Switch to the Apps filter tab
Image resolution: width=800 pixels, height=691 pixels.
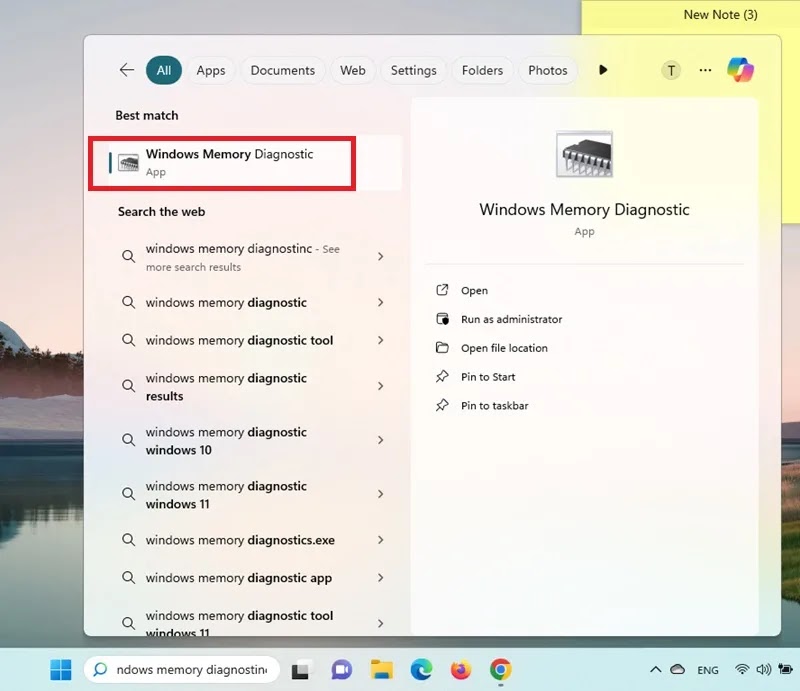[x=211, y=70]
